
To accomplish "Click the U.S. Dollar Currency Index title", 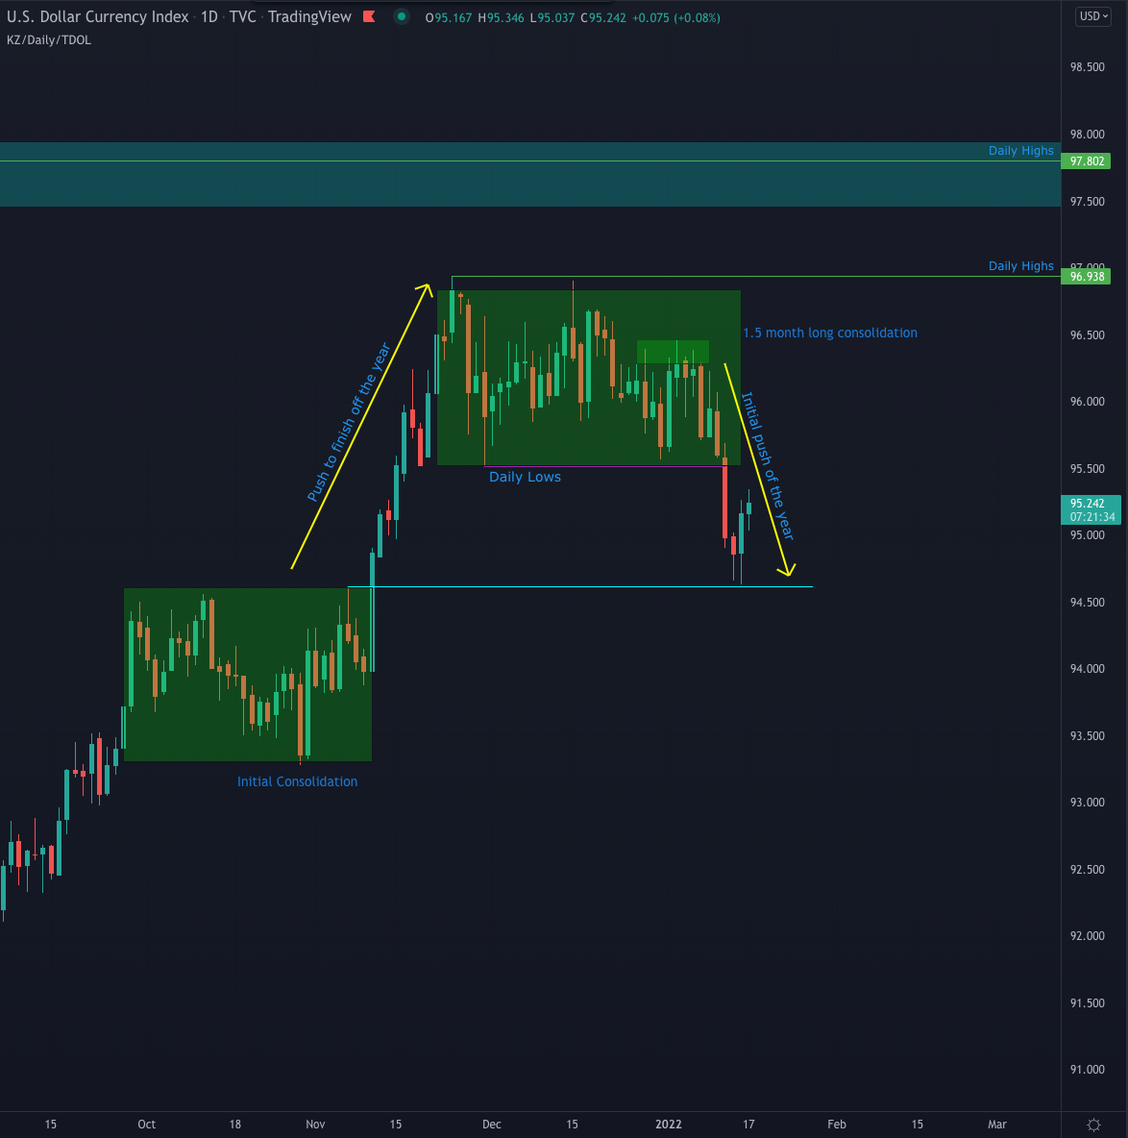I will pyautogui.click(x=97, y=17).
